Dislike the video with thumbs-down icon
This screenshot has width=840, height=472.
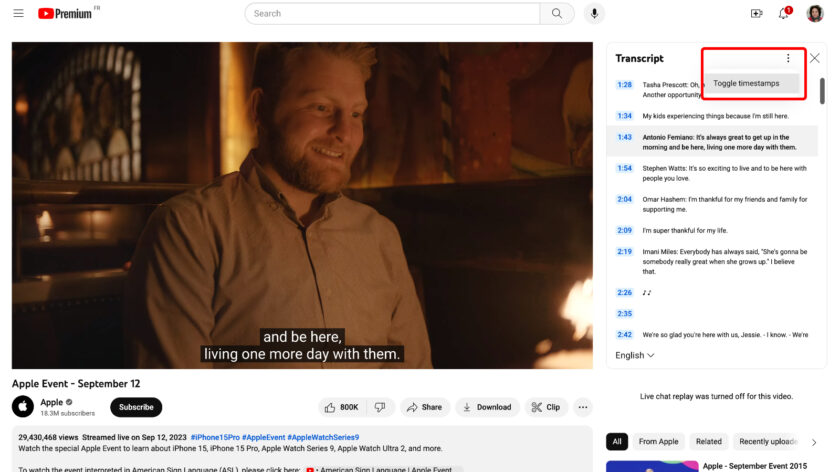[x=380, y=407]
